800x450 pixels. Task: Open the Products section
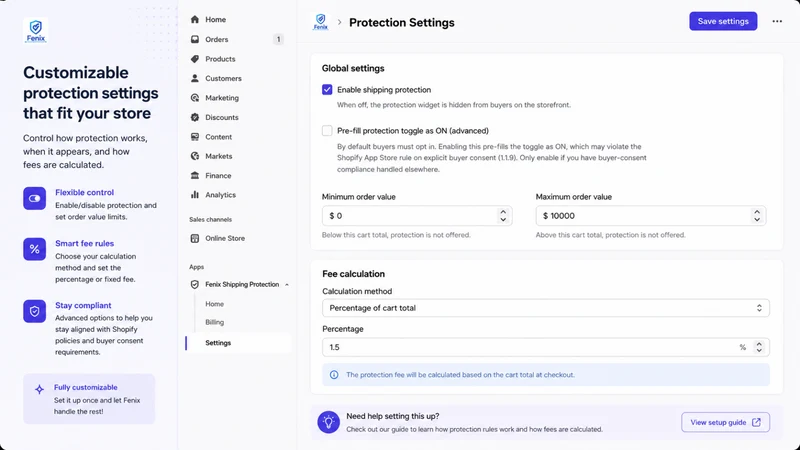(x=220, y=59)
